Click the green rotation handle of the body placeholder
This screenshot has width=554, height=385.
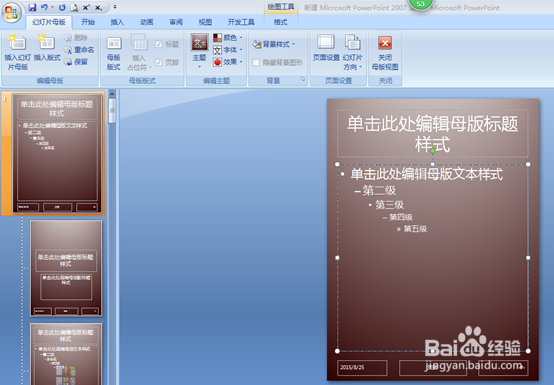point(432,151)
